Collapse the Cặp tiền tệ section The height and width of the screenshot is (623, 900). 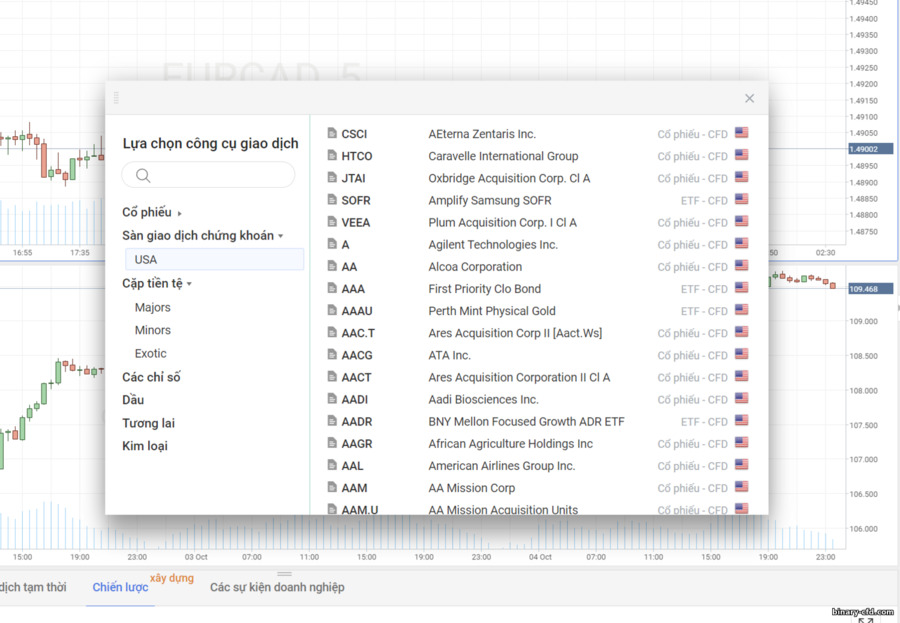coord(189,284)
